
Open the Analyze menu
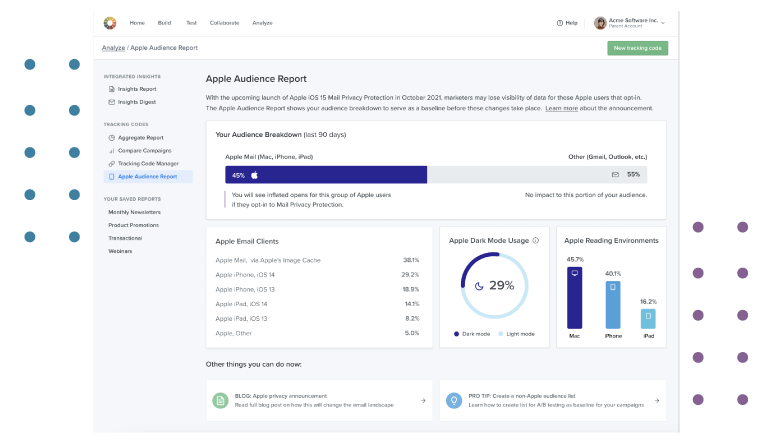click(262, 23)
